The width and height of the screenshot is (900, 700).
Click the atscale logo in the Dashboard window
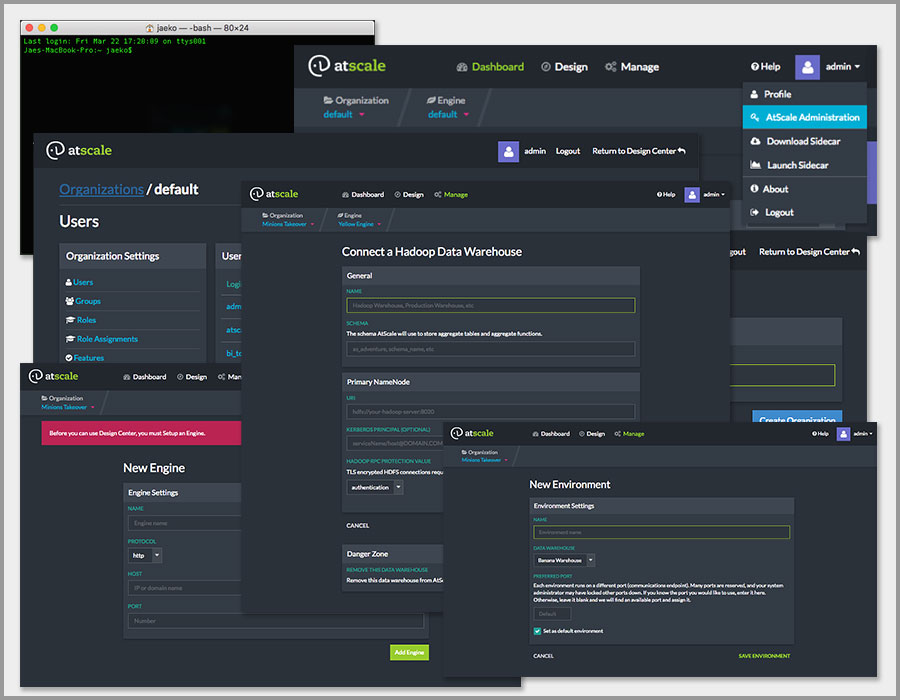[x=347, y=66]
